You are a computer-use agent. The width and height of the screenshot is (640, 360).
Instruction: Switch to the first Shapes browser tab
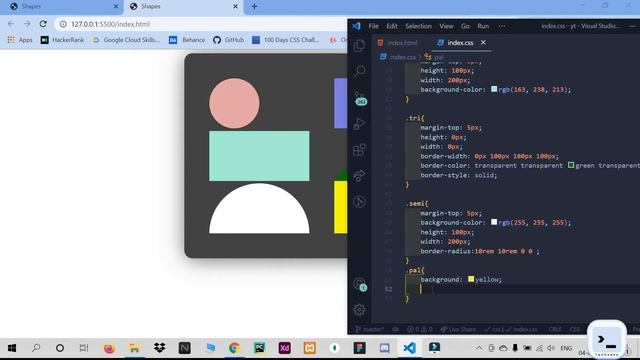[x=61, y=7]
